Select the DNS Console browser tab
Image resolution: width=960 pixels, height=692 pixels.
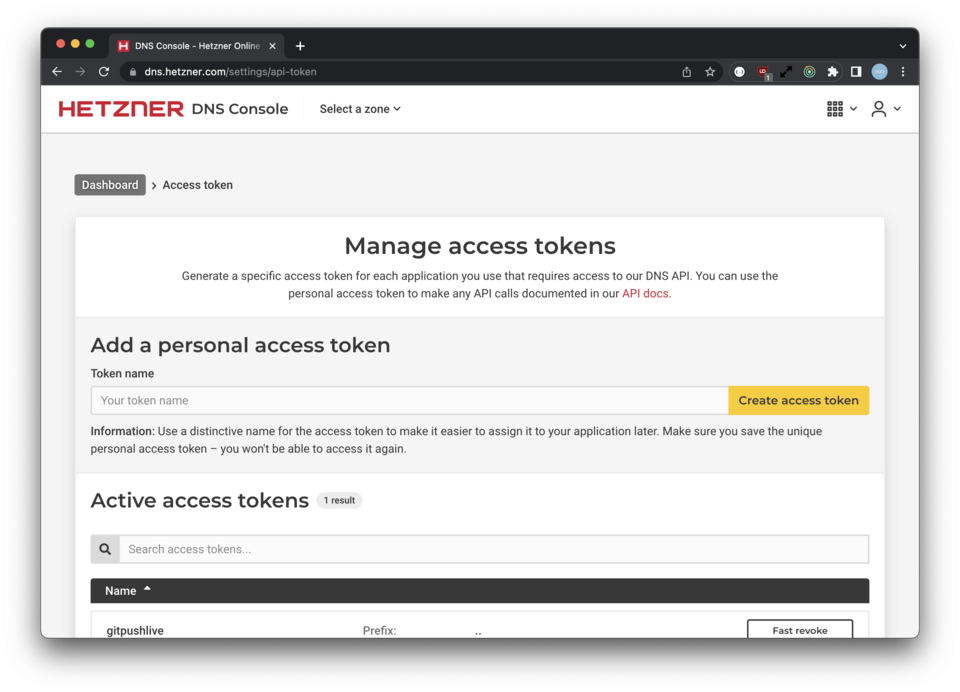point(197,46)
